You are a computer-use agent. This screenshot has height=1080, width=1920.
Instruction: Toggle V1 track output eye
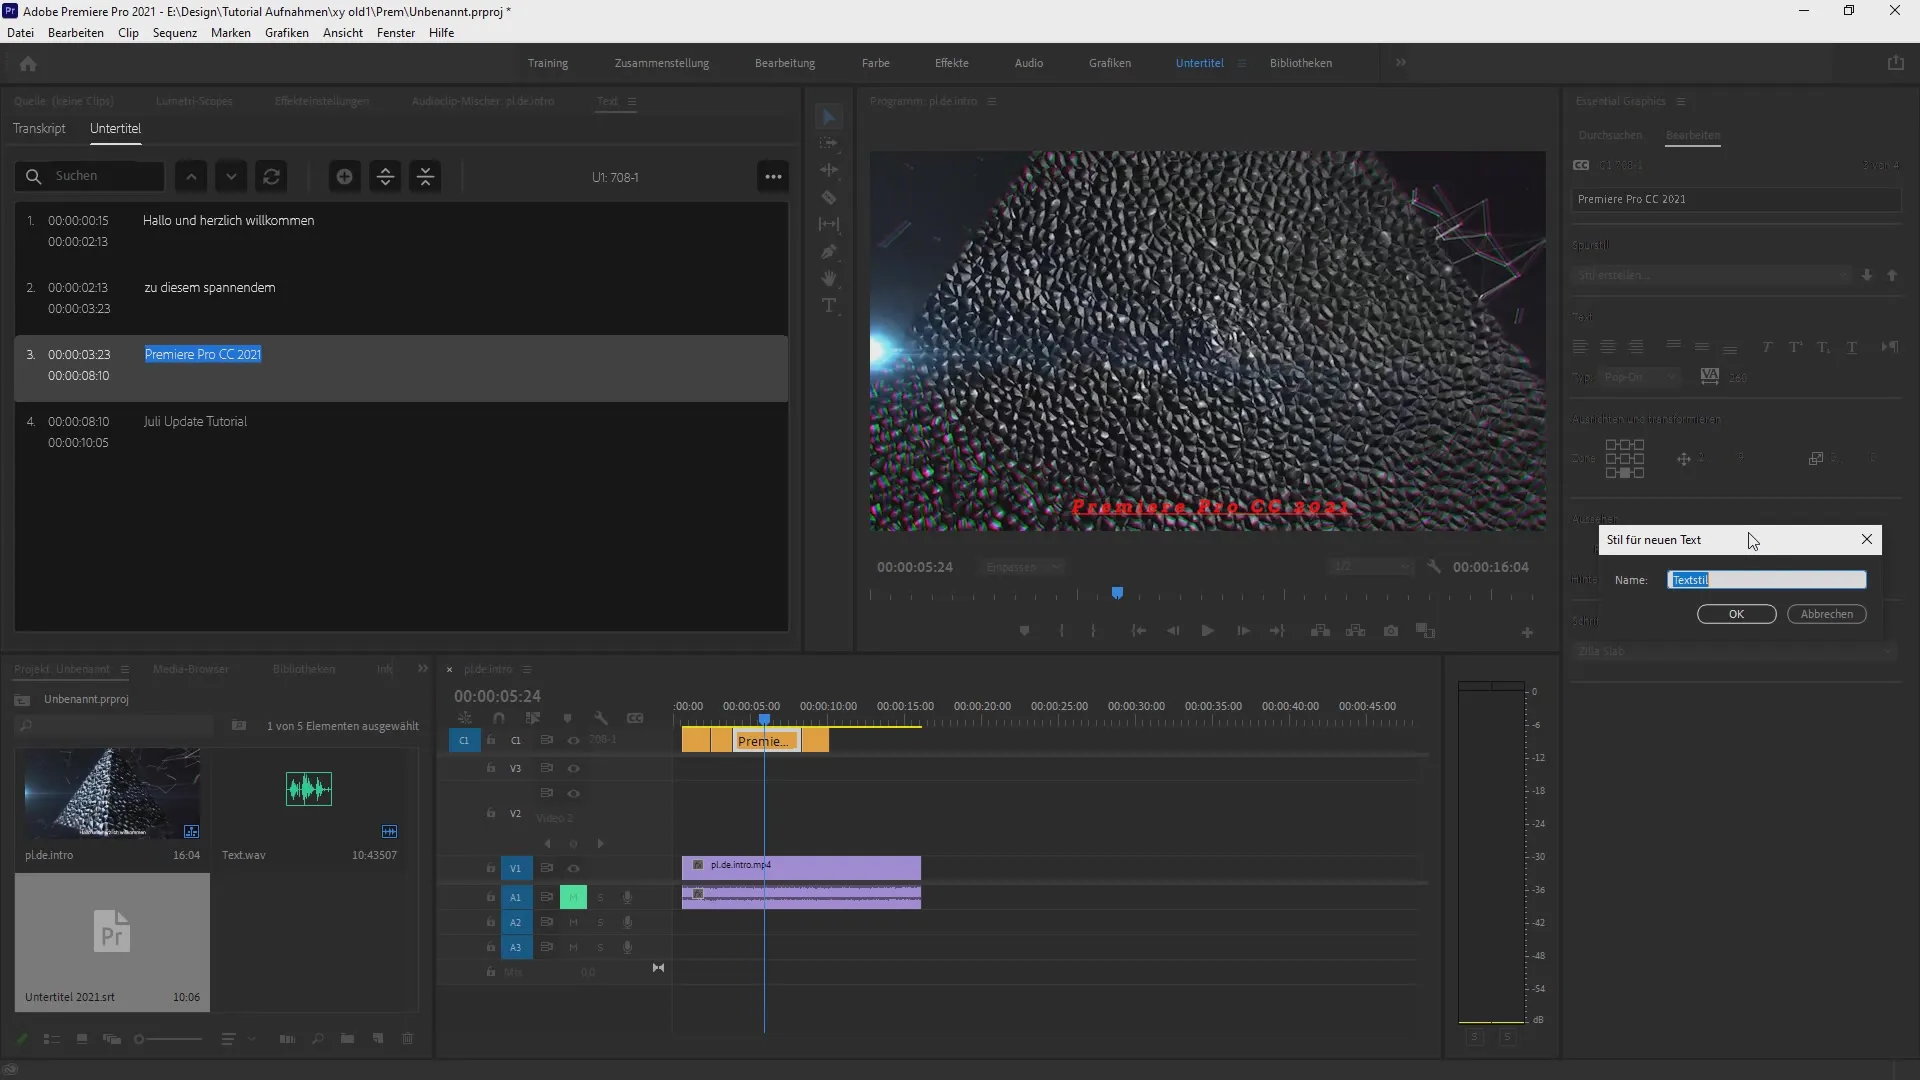tap(573, 868)
